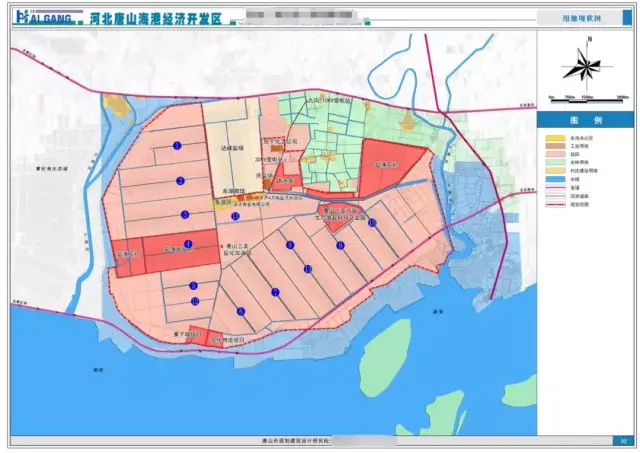
Task: Click the blue 水域 legend swatch
Action: click(555, 180)
